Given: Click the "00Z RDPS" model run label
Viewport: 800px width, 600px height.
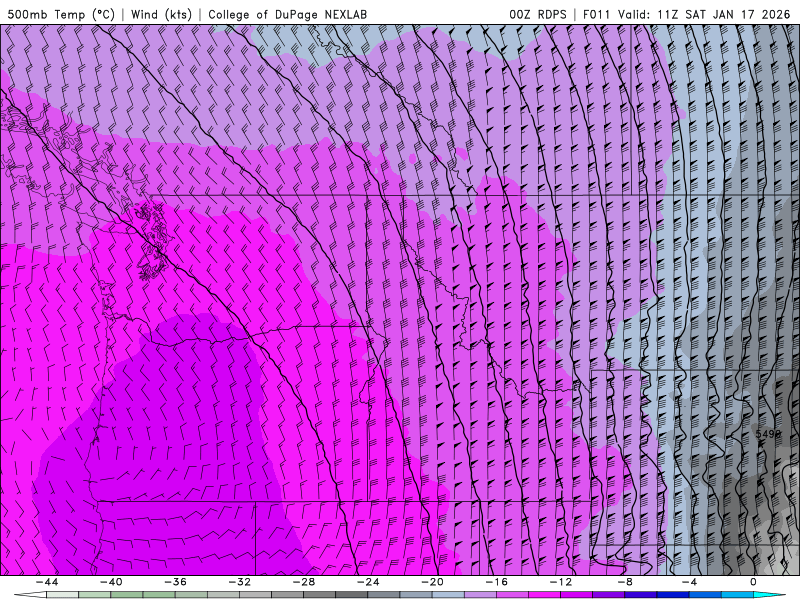Looking at the screenshot, I should coord(538,14).
